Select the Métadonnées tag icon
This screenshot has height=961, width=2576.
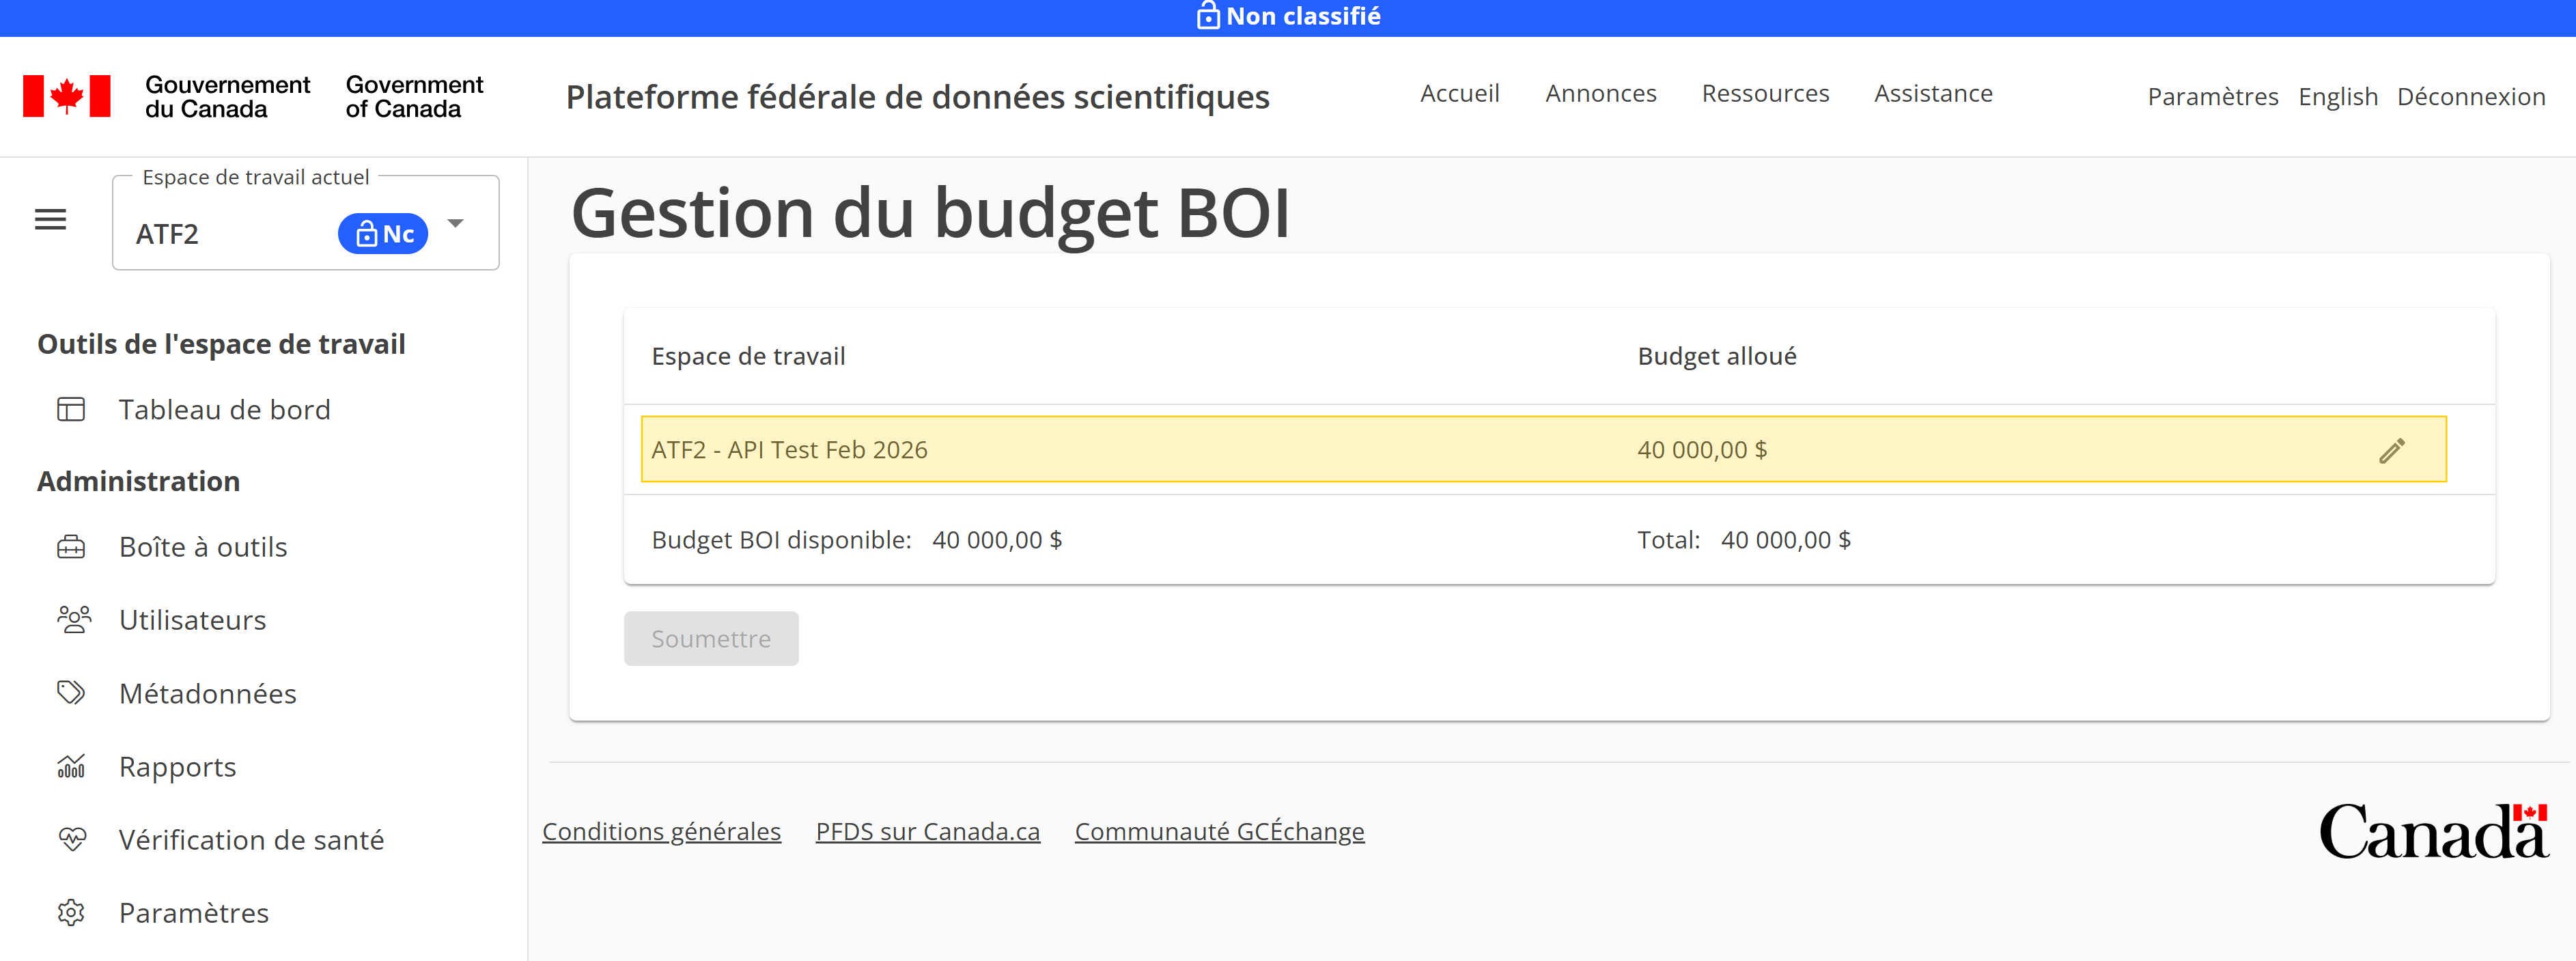pos(71,692)
